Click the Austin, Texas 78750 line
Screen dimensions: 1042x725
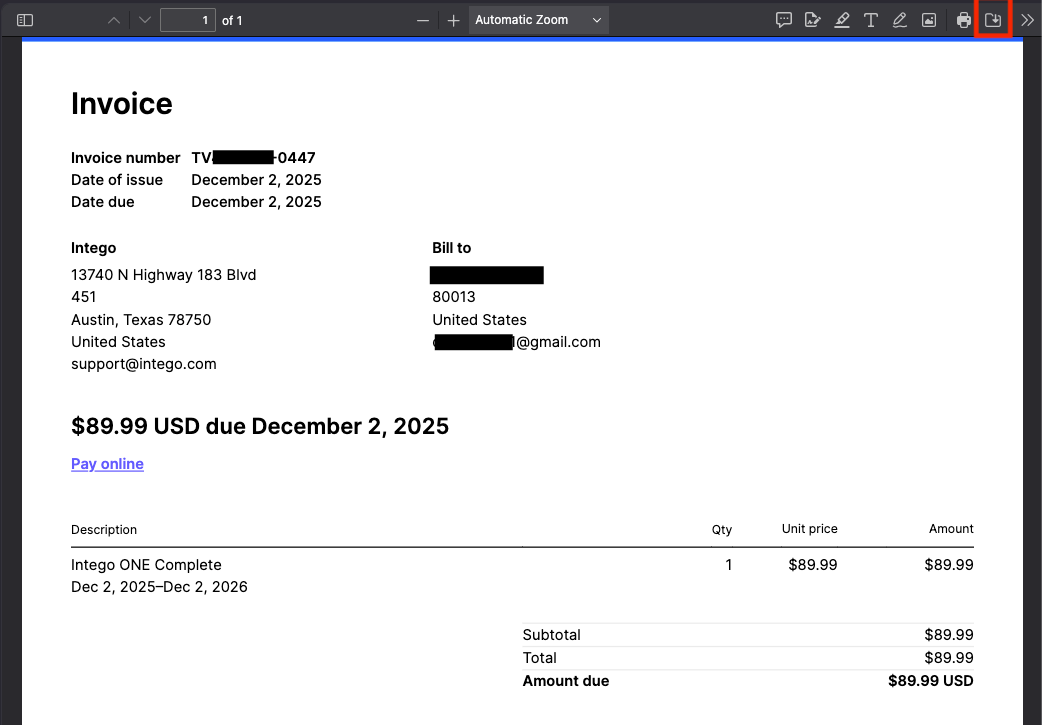point(141,320)
